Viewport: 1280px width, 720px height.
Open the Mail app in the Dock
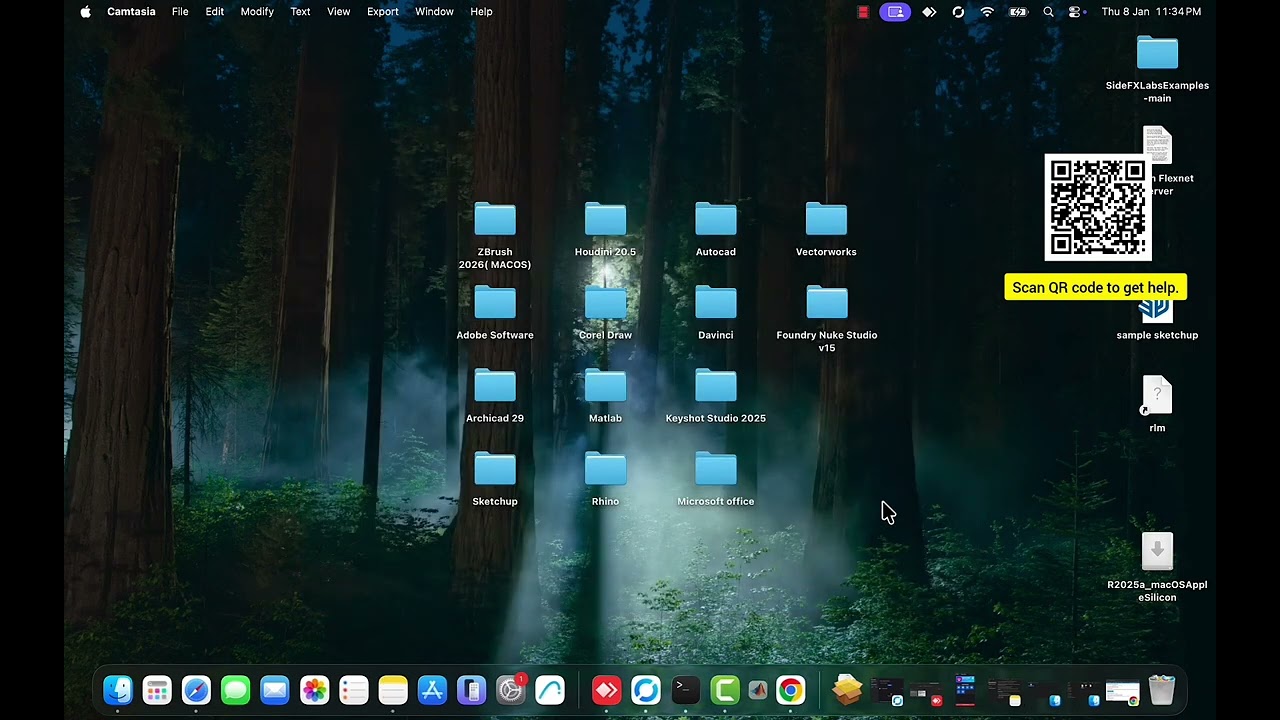(x=275, y=690)
